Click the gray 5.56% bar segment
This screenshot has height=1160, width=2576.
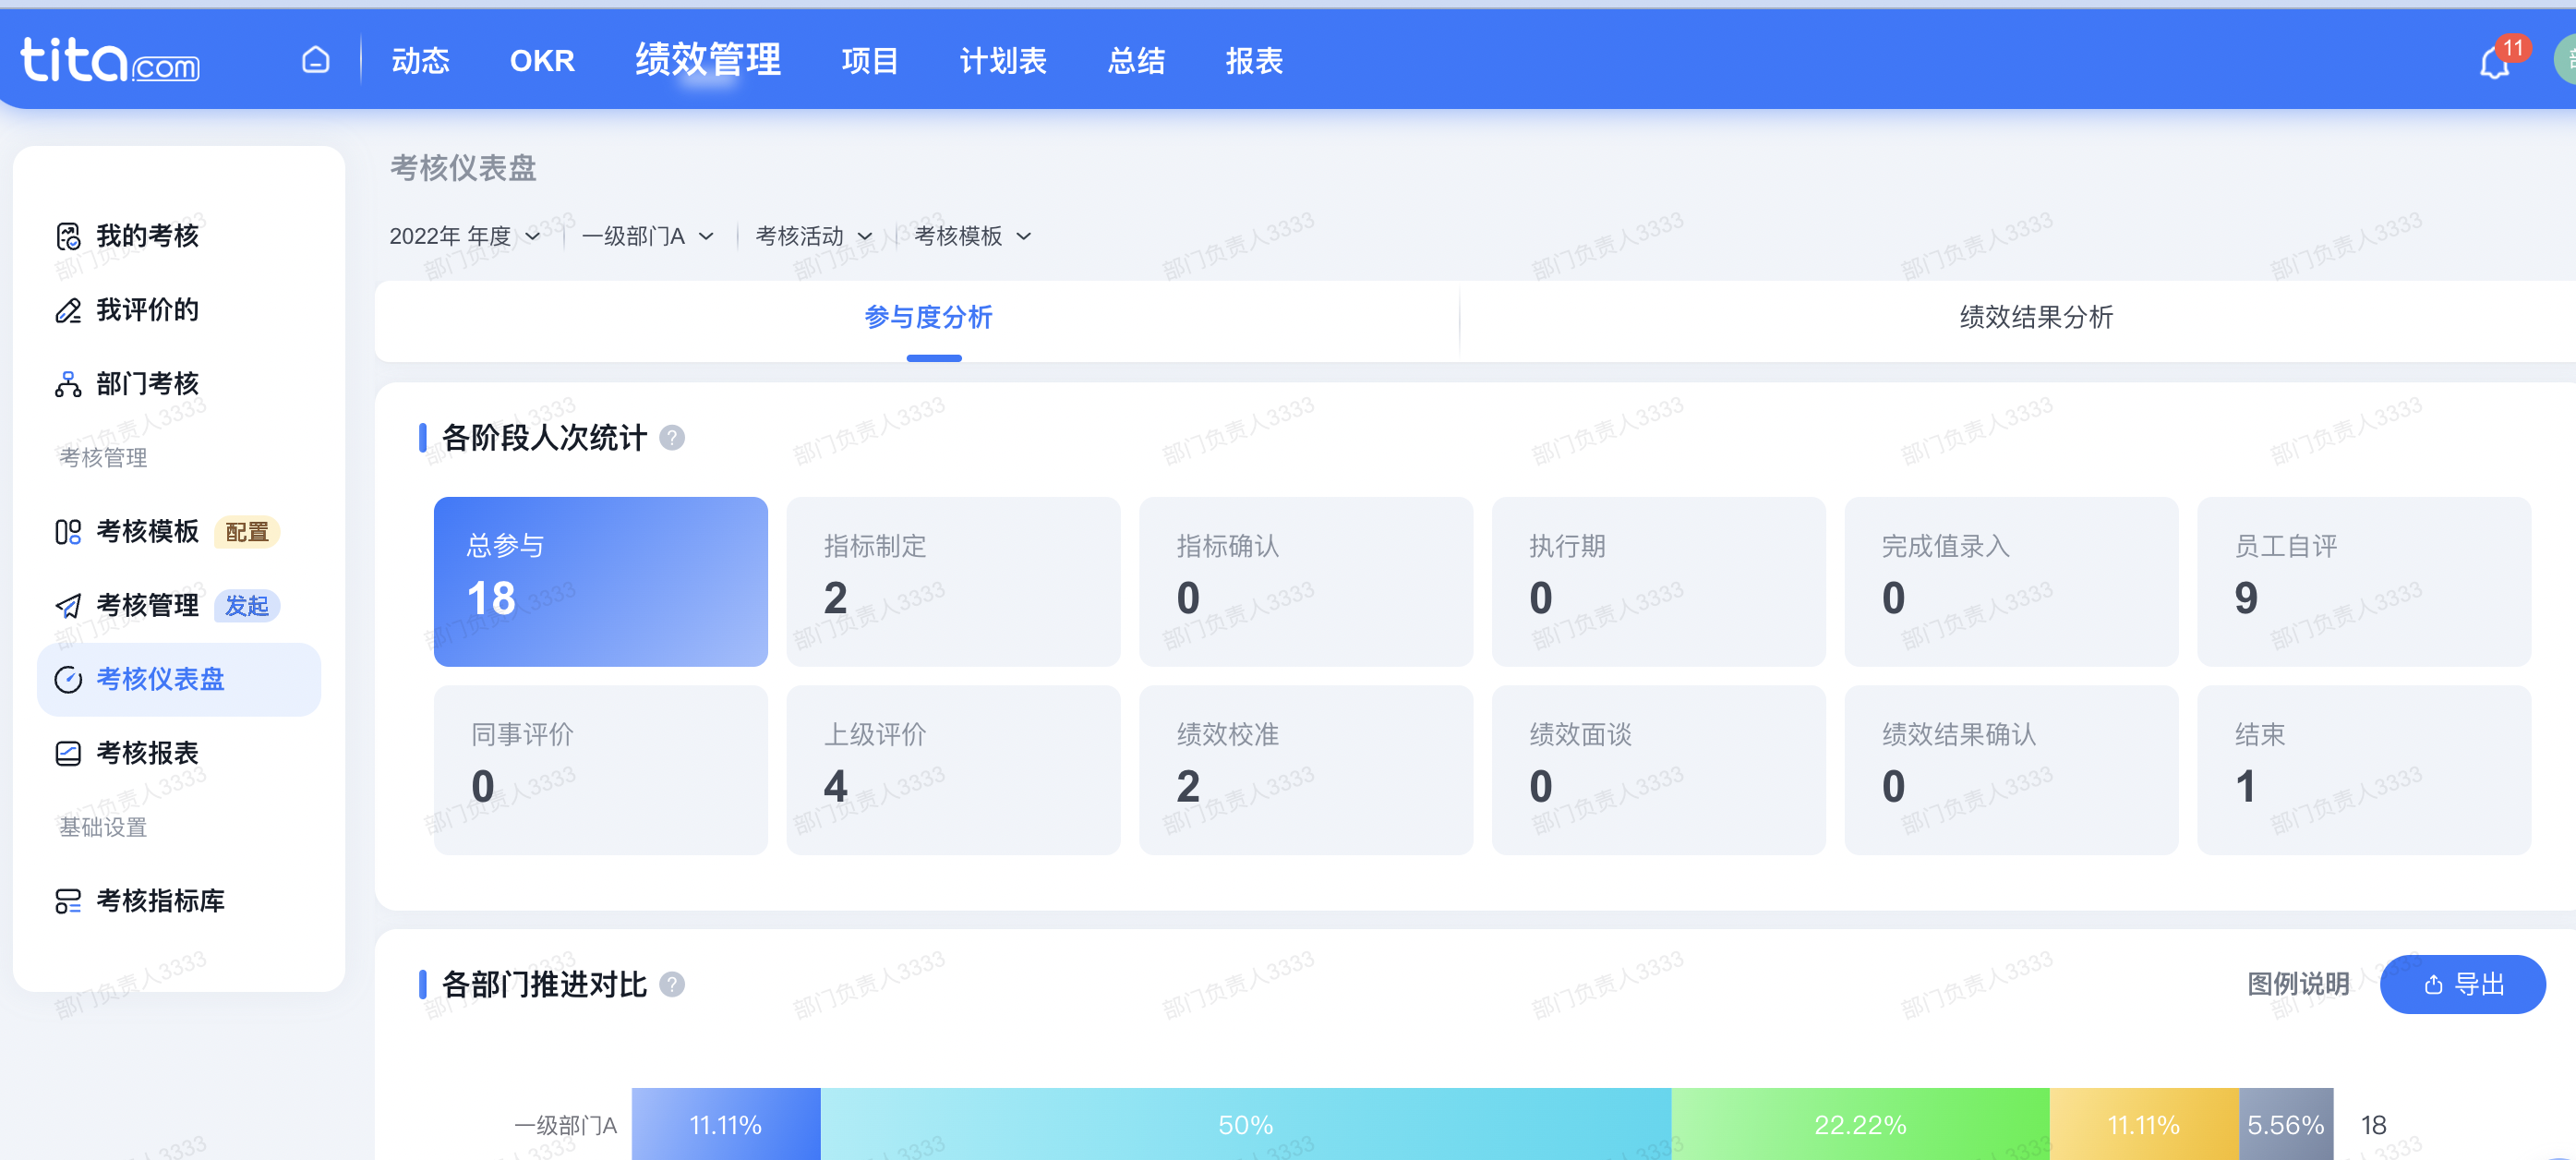tap(2286, 1125)
